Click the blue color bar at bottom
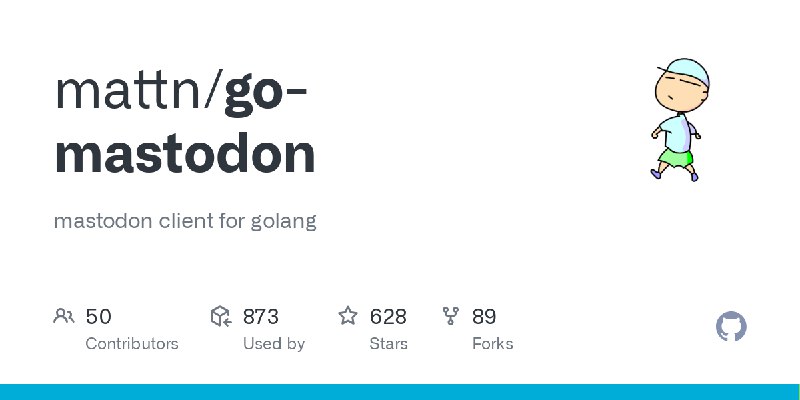 [400, 391]
